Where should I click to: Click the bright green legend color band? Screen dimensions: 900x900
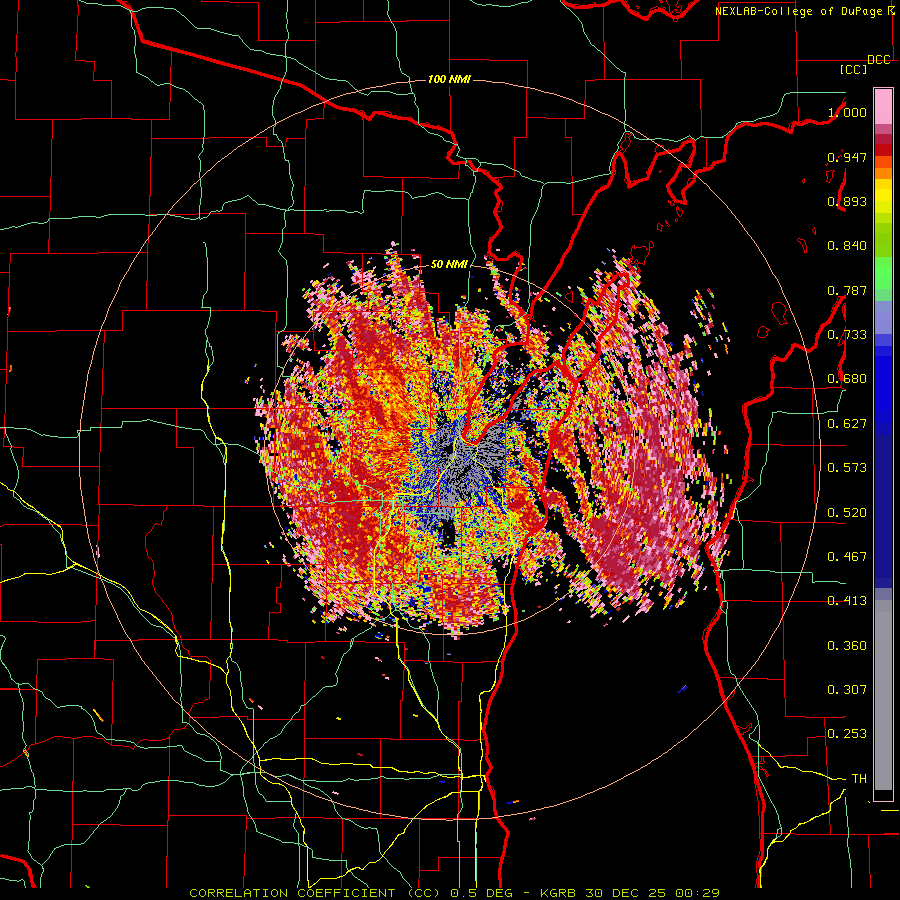point(883,272)
